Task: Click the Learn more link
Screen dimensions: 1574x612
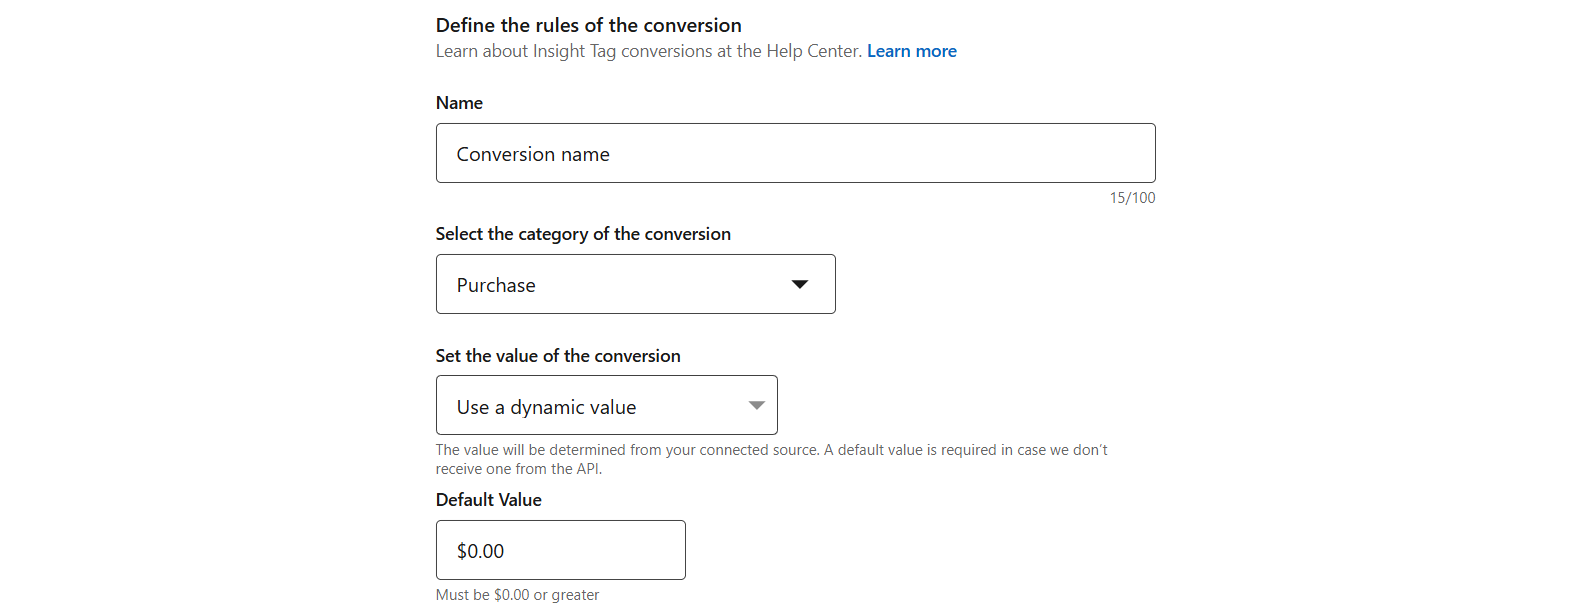Action: (x=911, y=51)
